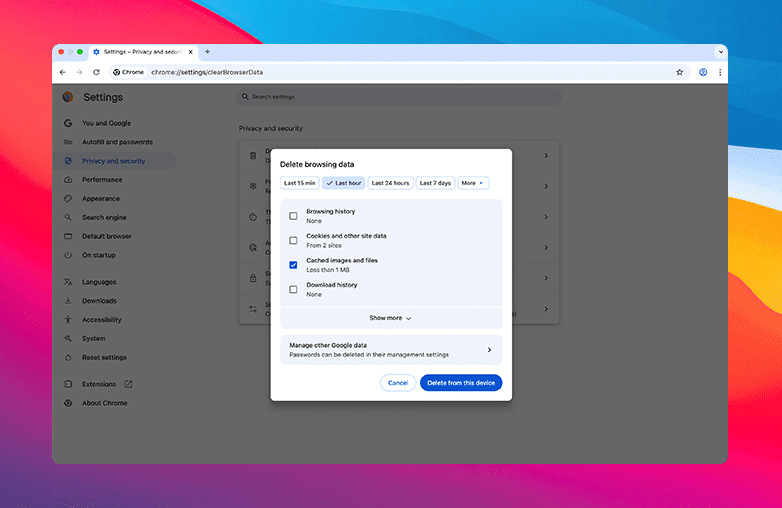Click the Chrome site info chip
Viewport: 782px width, 508px height.
coord(128,72)
